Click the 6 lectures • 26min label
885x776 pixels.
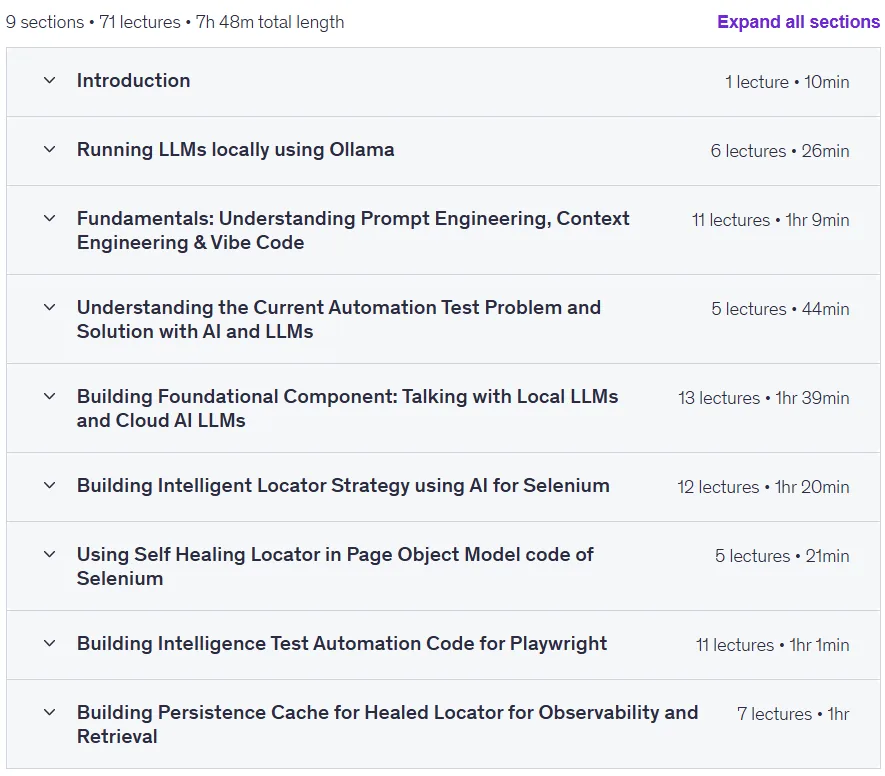coord(779,151)
